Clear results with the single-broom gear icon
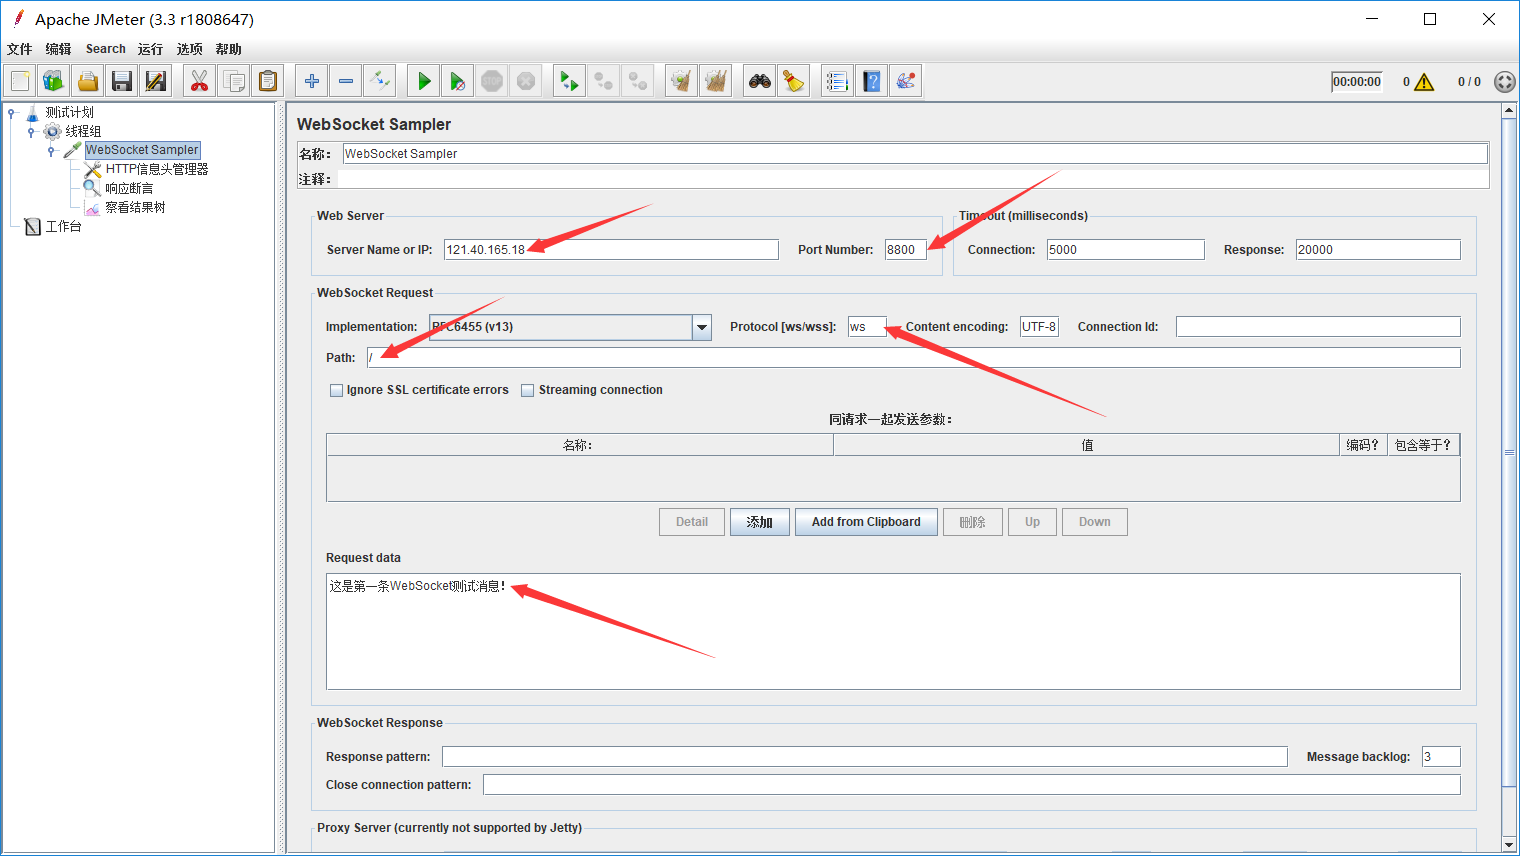Screen dimensions: 1520x856 (x=681, y=81)
